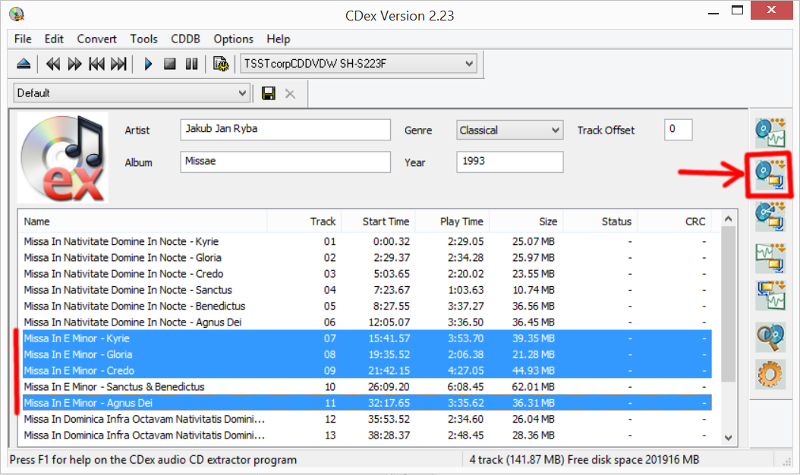This screenshot has width=800, height=475.
Task: Open the Convert menu
Action: pyautogui.click(x=97, y=39)
